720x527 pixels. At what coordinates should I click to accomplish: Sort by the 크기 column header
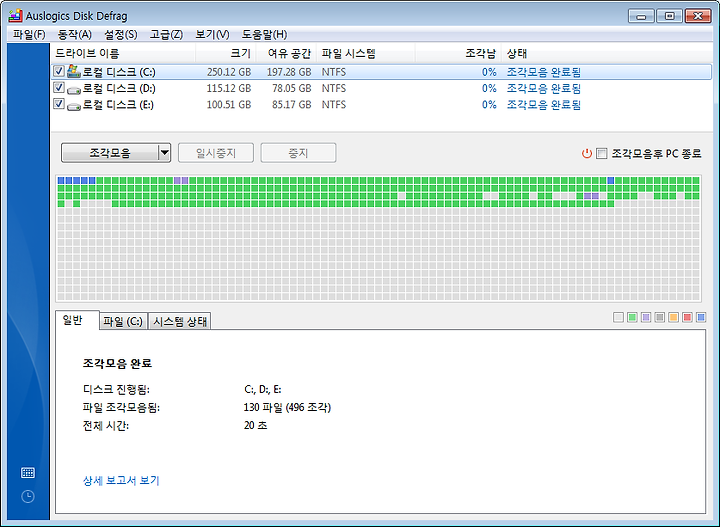(225, 53)
